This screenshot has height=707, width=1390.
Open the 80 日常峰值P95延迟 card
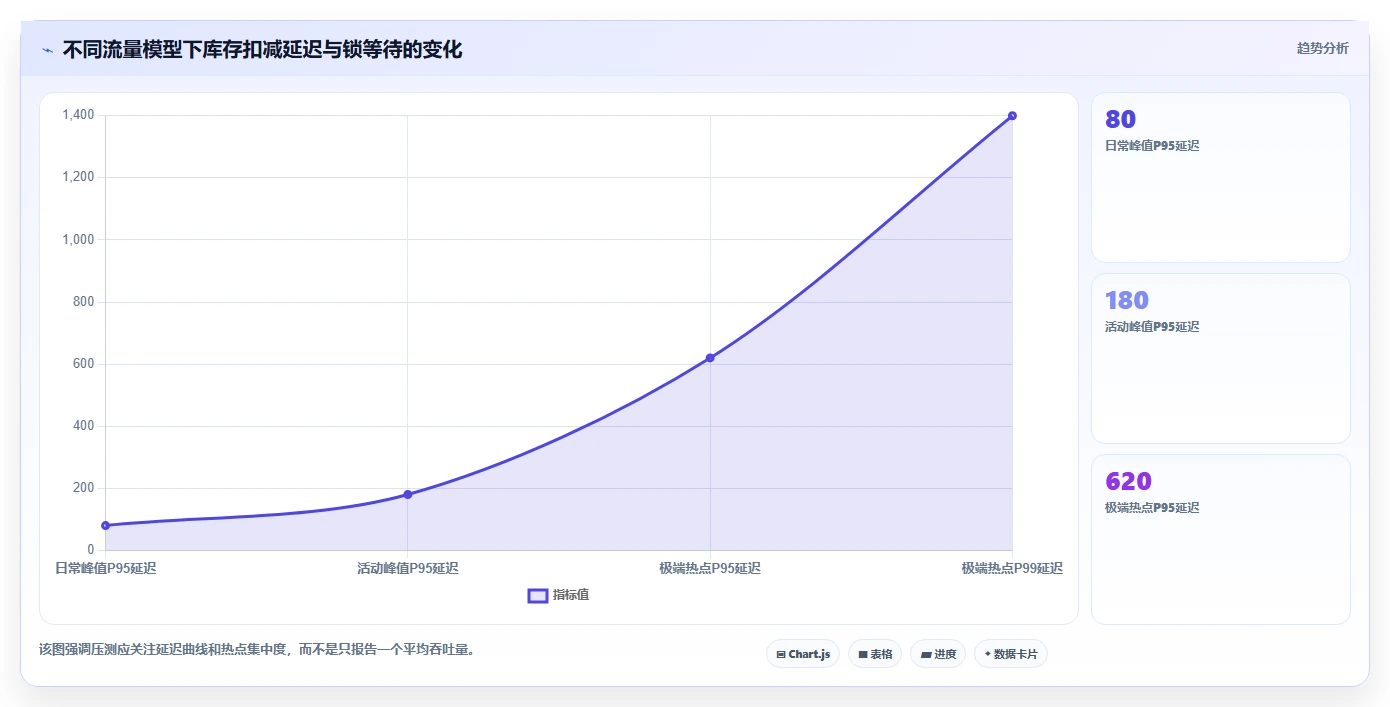[1221, 178]
